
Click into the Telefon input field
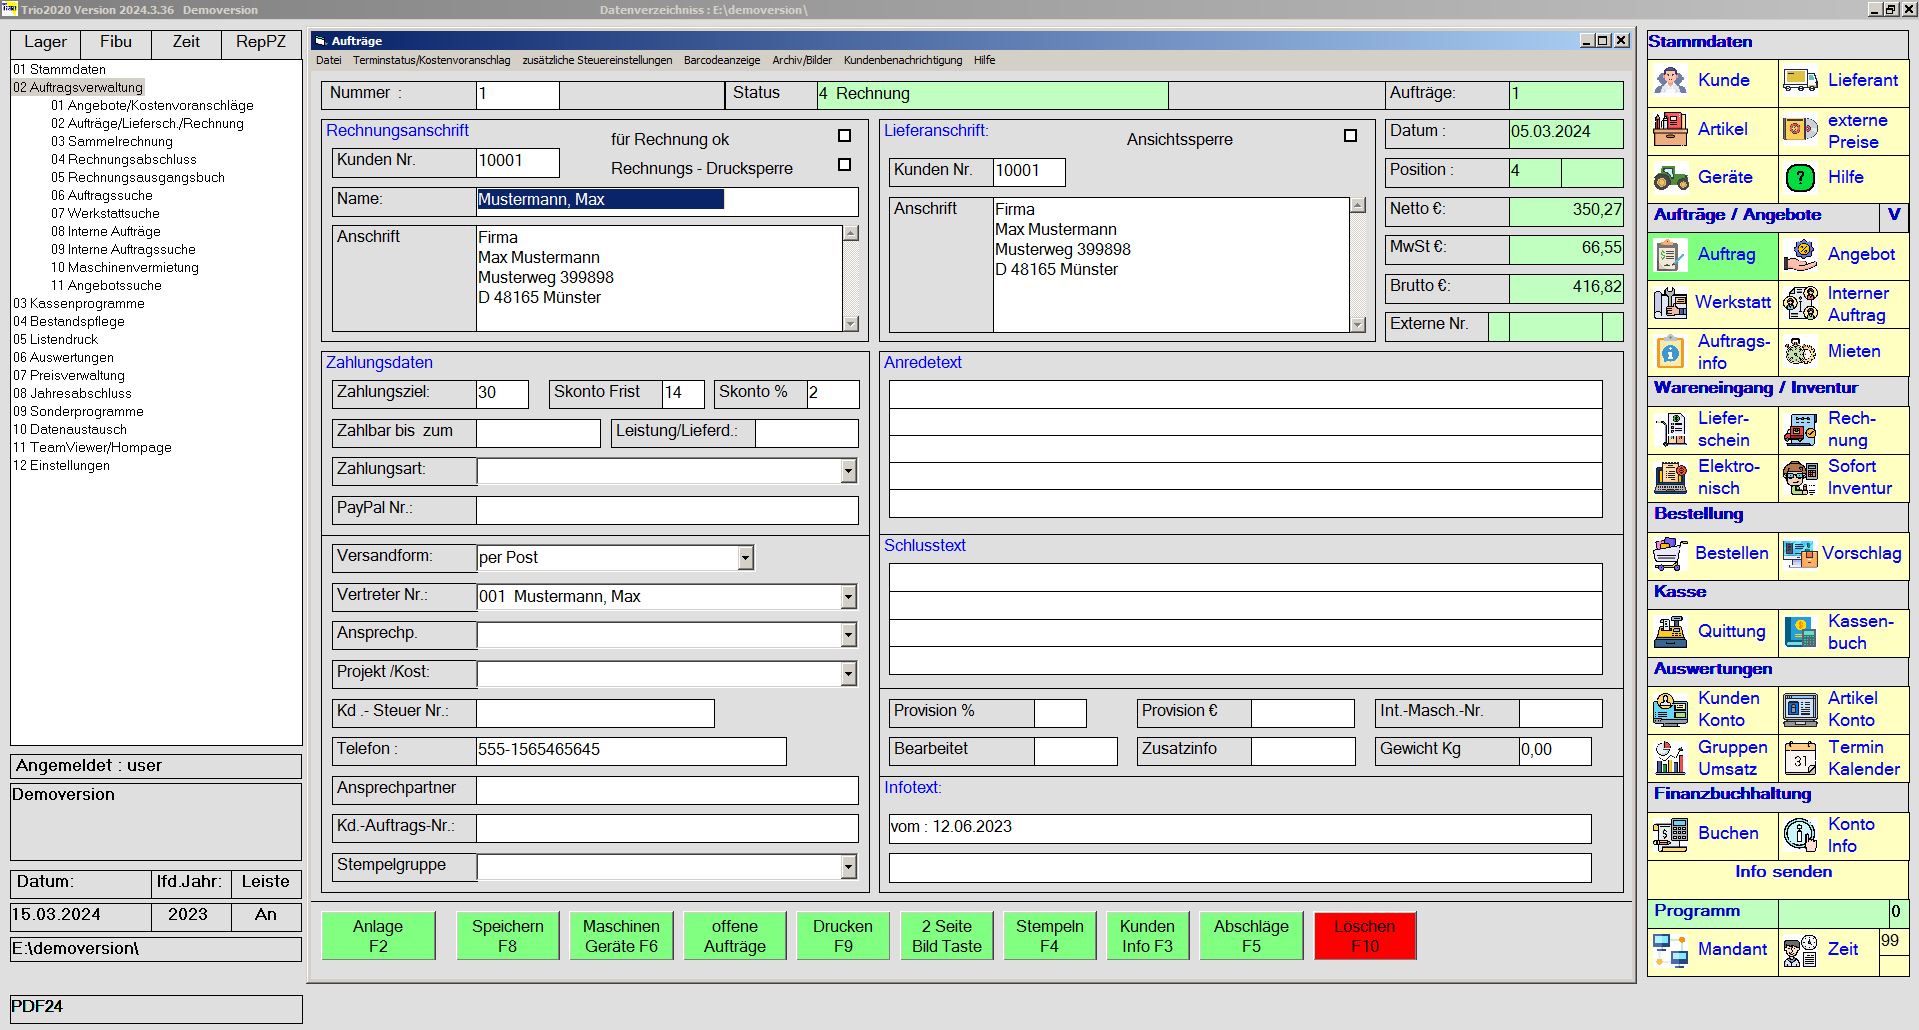point(630,751)
